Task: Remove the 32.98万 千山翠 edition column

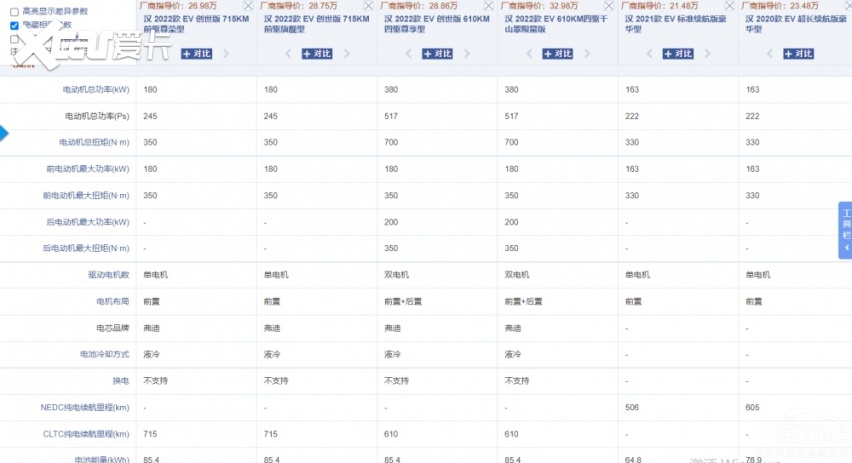Action: [608, 6]
